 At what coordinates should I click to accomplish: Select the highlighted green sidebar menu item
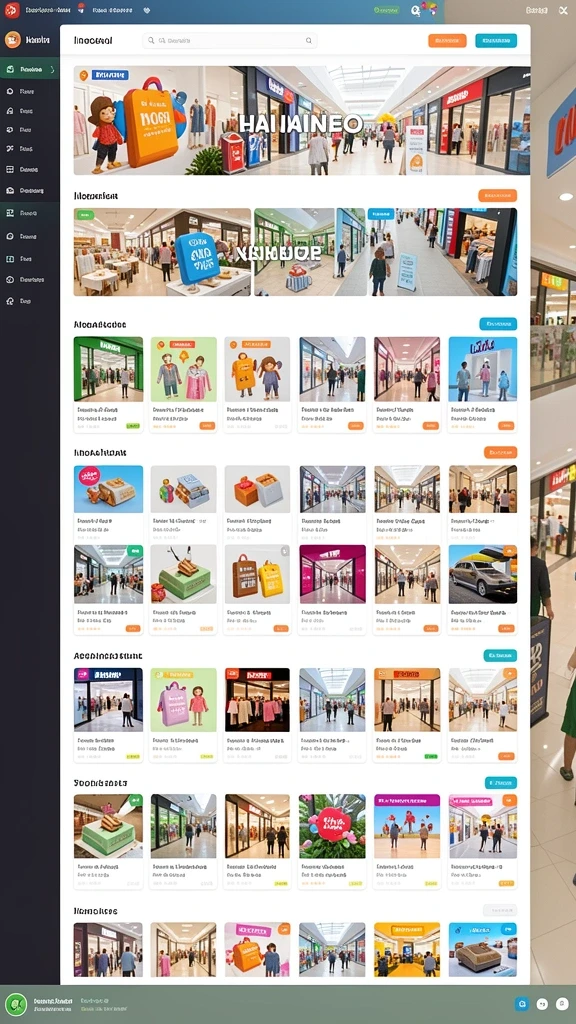[x=29, y=69]
